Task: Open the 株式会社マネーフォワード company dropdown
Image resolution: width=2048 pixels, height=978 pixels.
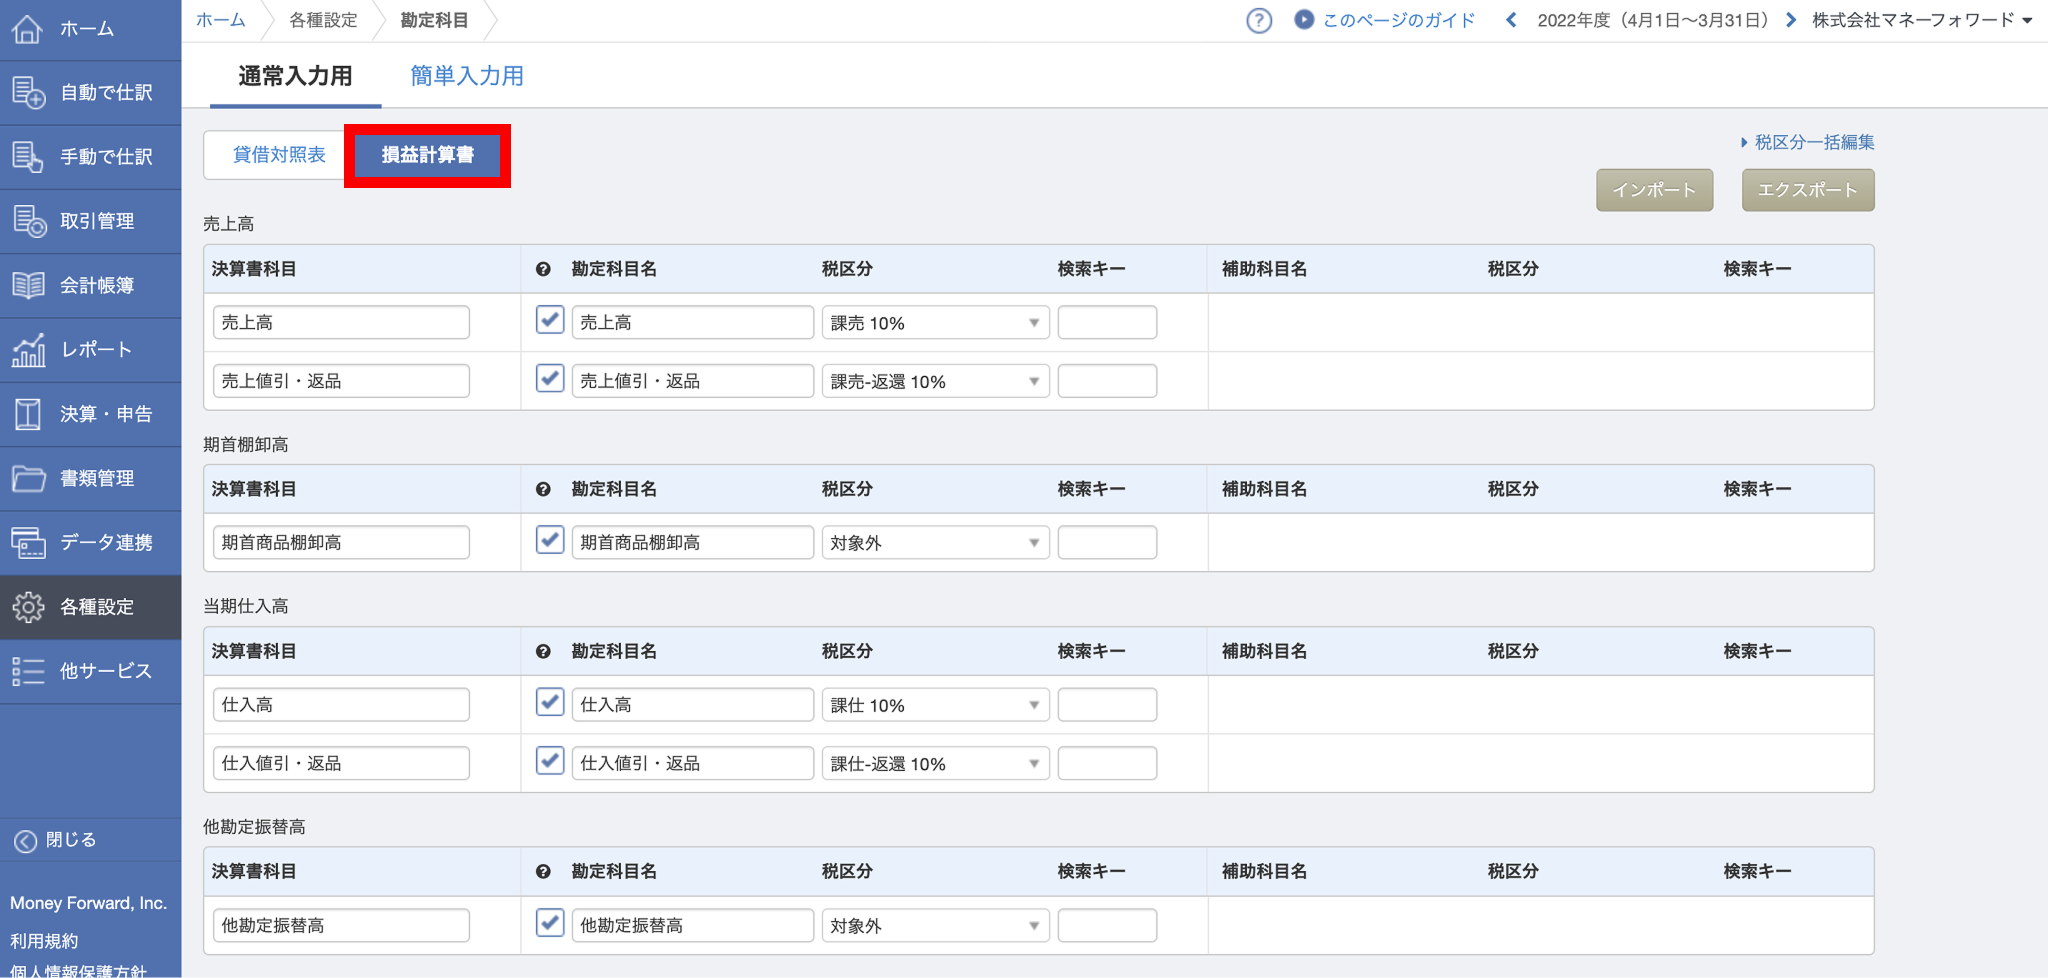Action: [1921, 20]
